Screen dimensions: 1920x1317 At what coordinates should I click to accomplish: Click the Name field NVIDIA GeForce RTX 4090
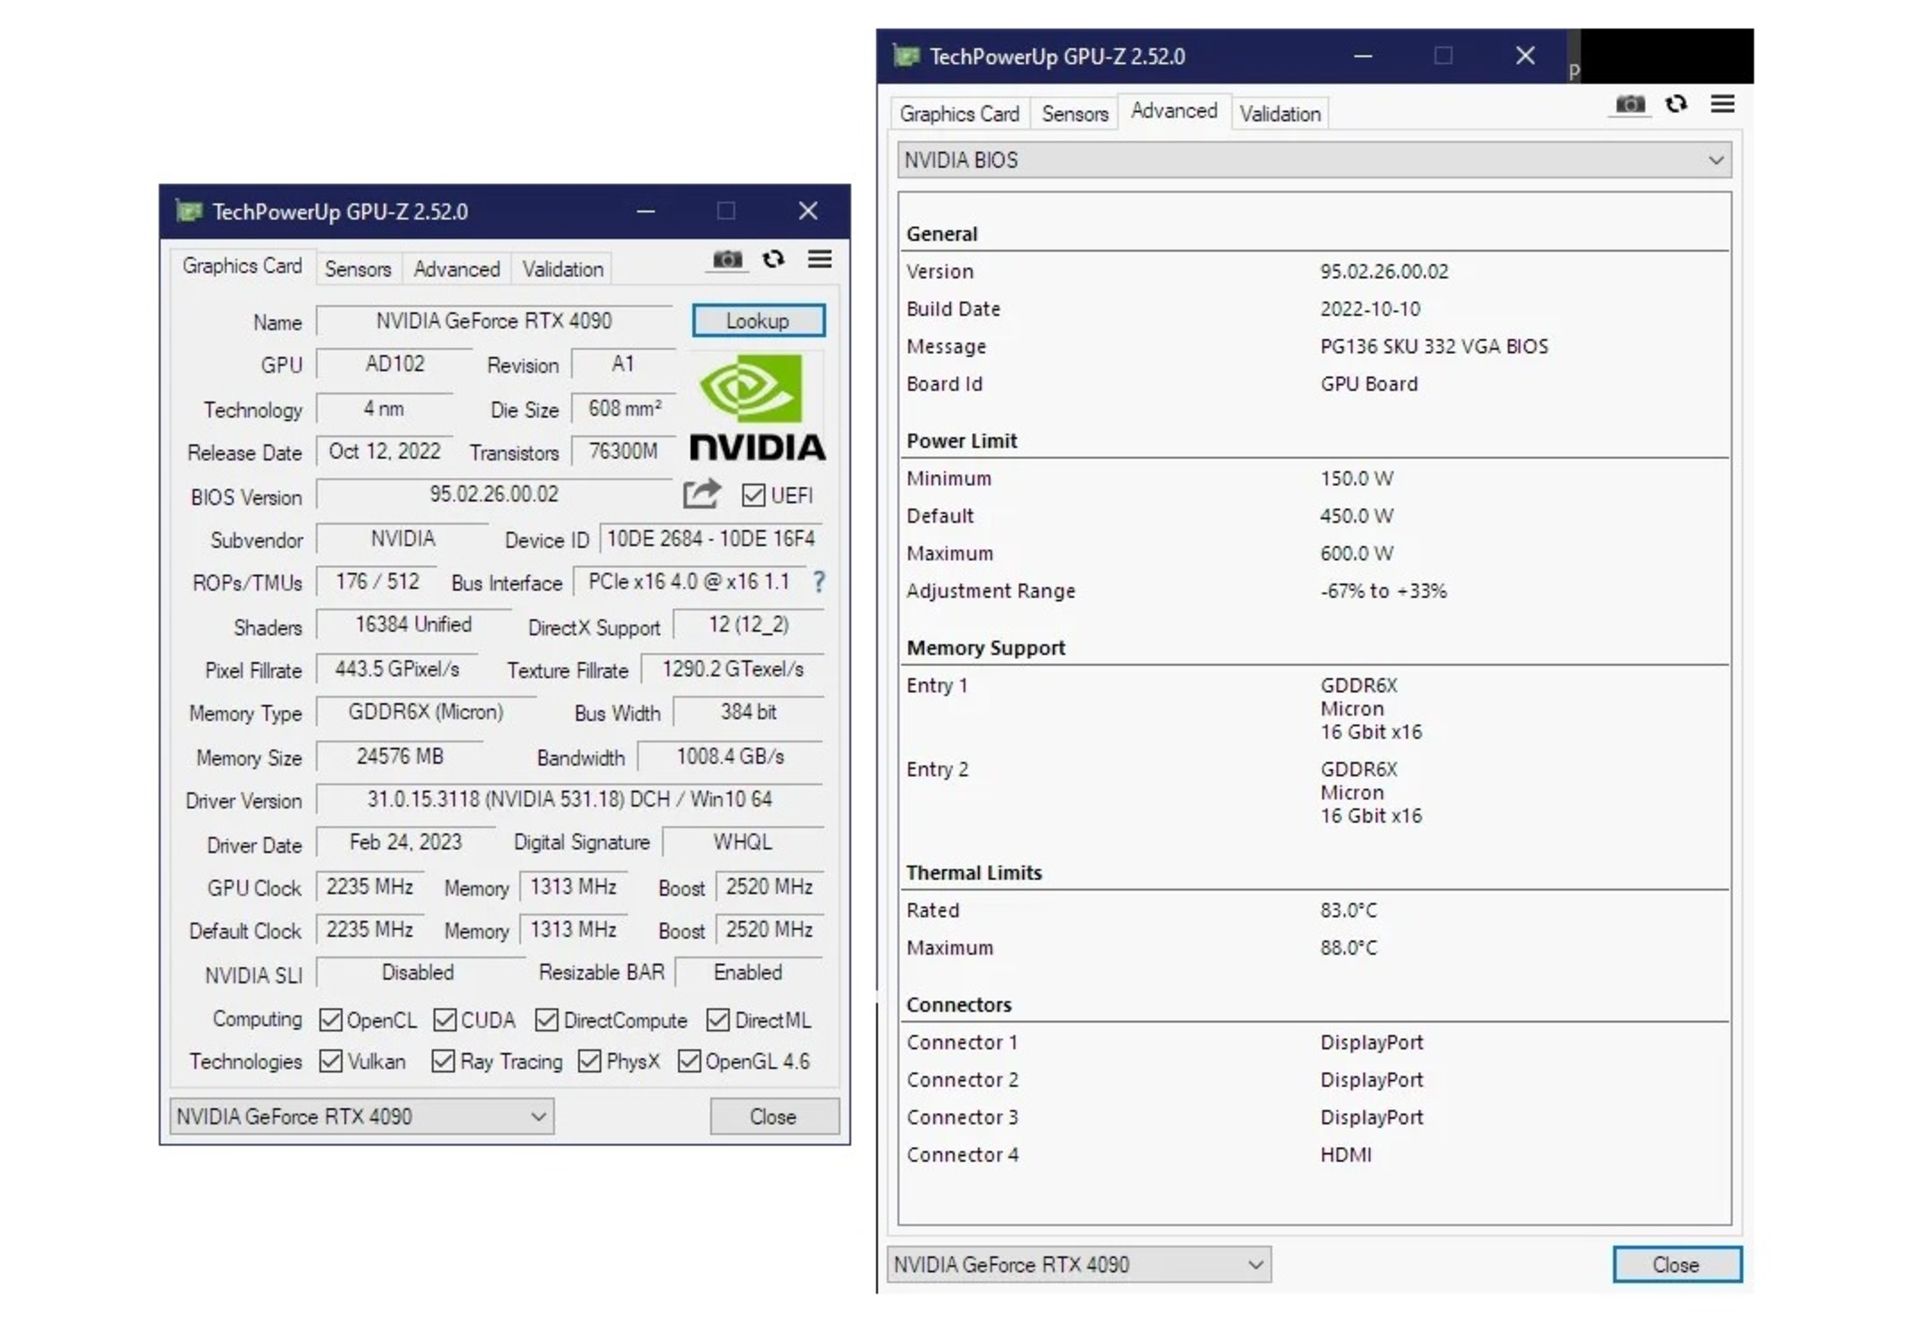click(494, 321)
